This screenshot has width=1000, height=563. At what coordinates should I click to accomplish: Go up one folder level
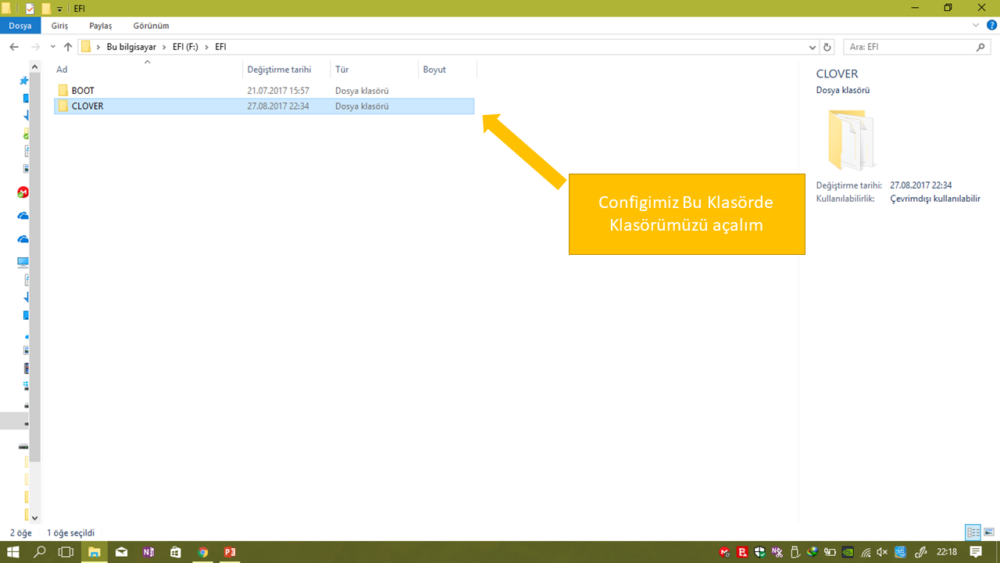click(68, 47)
